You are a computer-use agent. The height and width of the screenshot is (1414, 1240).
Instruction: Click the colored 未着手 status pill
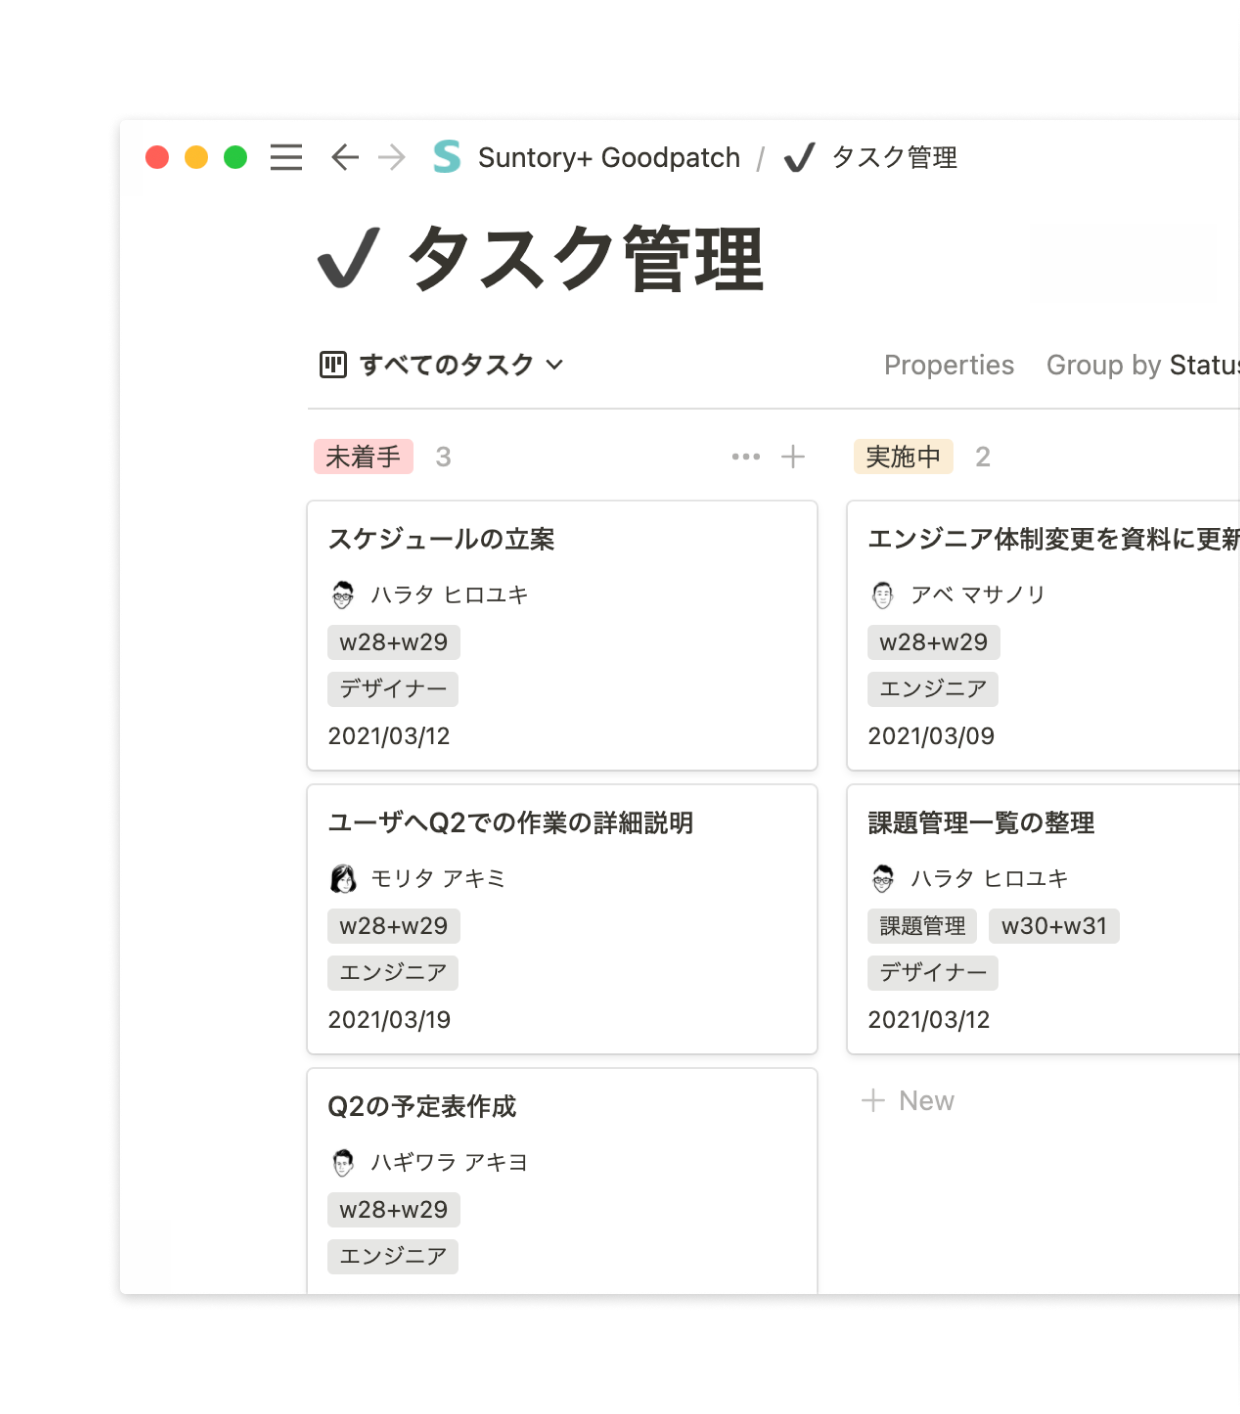(363, 456)
